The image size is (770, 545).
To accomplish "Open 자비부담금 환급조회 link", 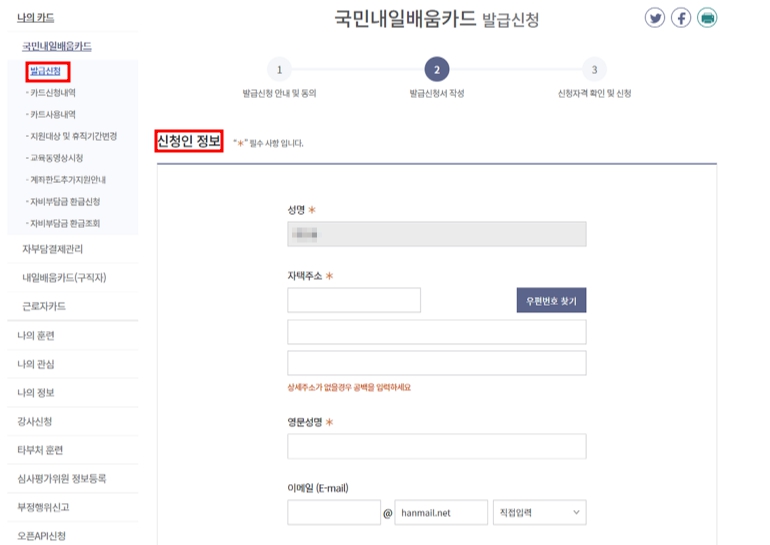I will tap(63, 223).
